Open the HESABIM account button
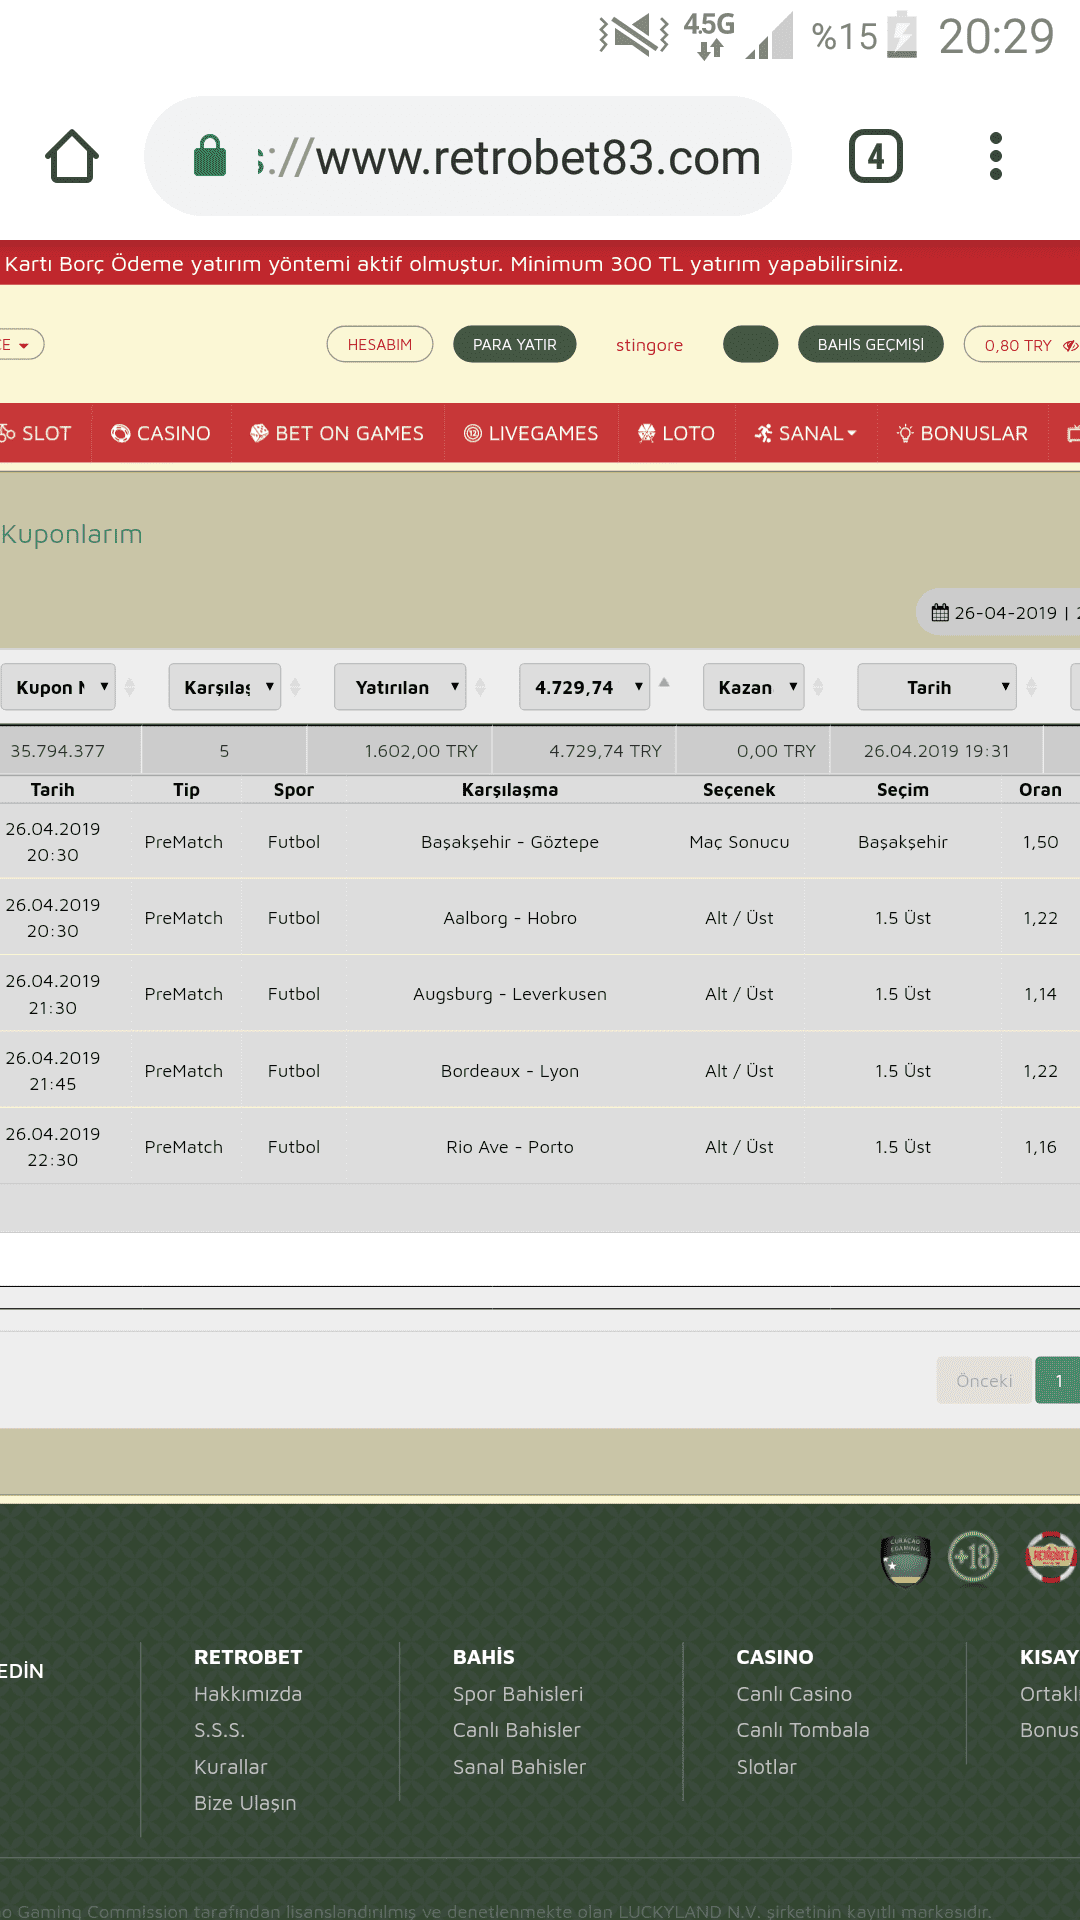 [380, 344]
